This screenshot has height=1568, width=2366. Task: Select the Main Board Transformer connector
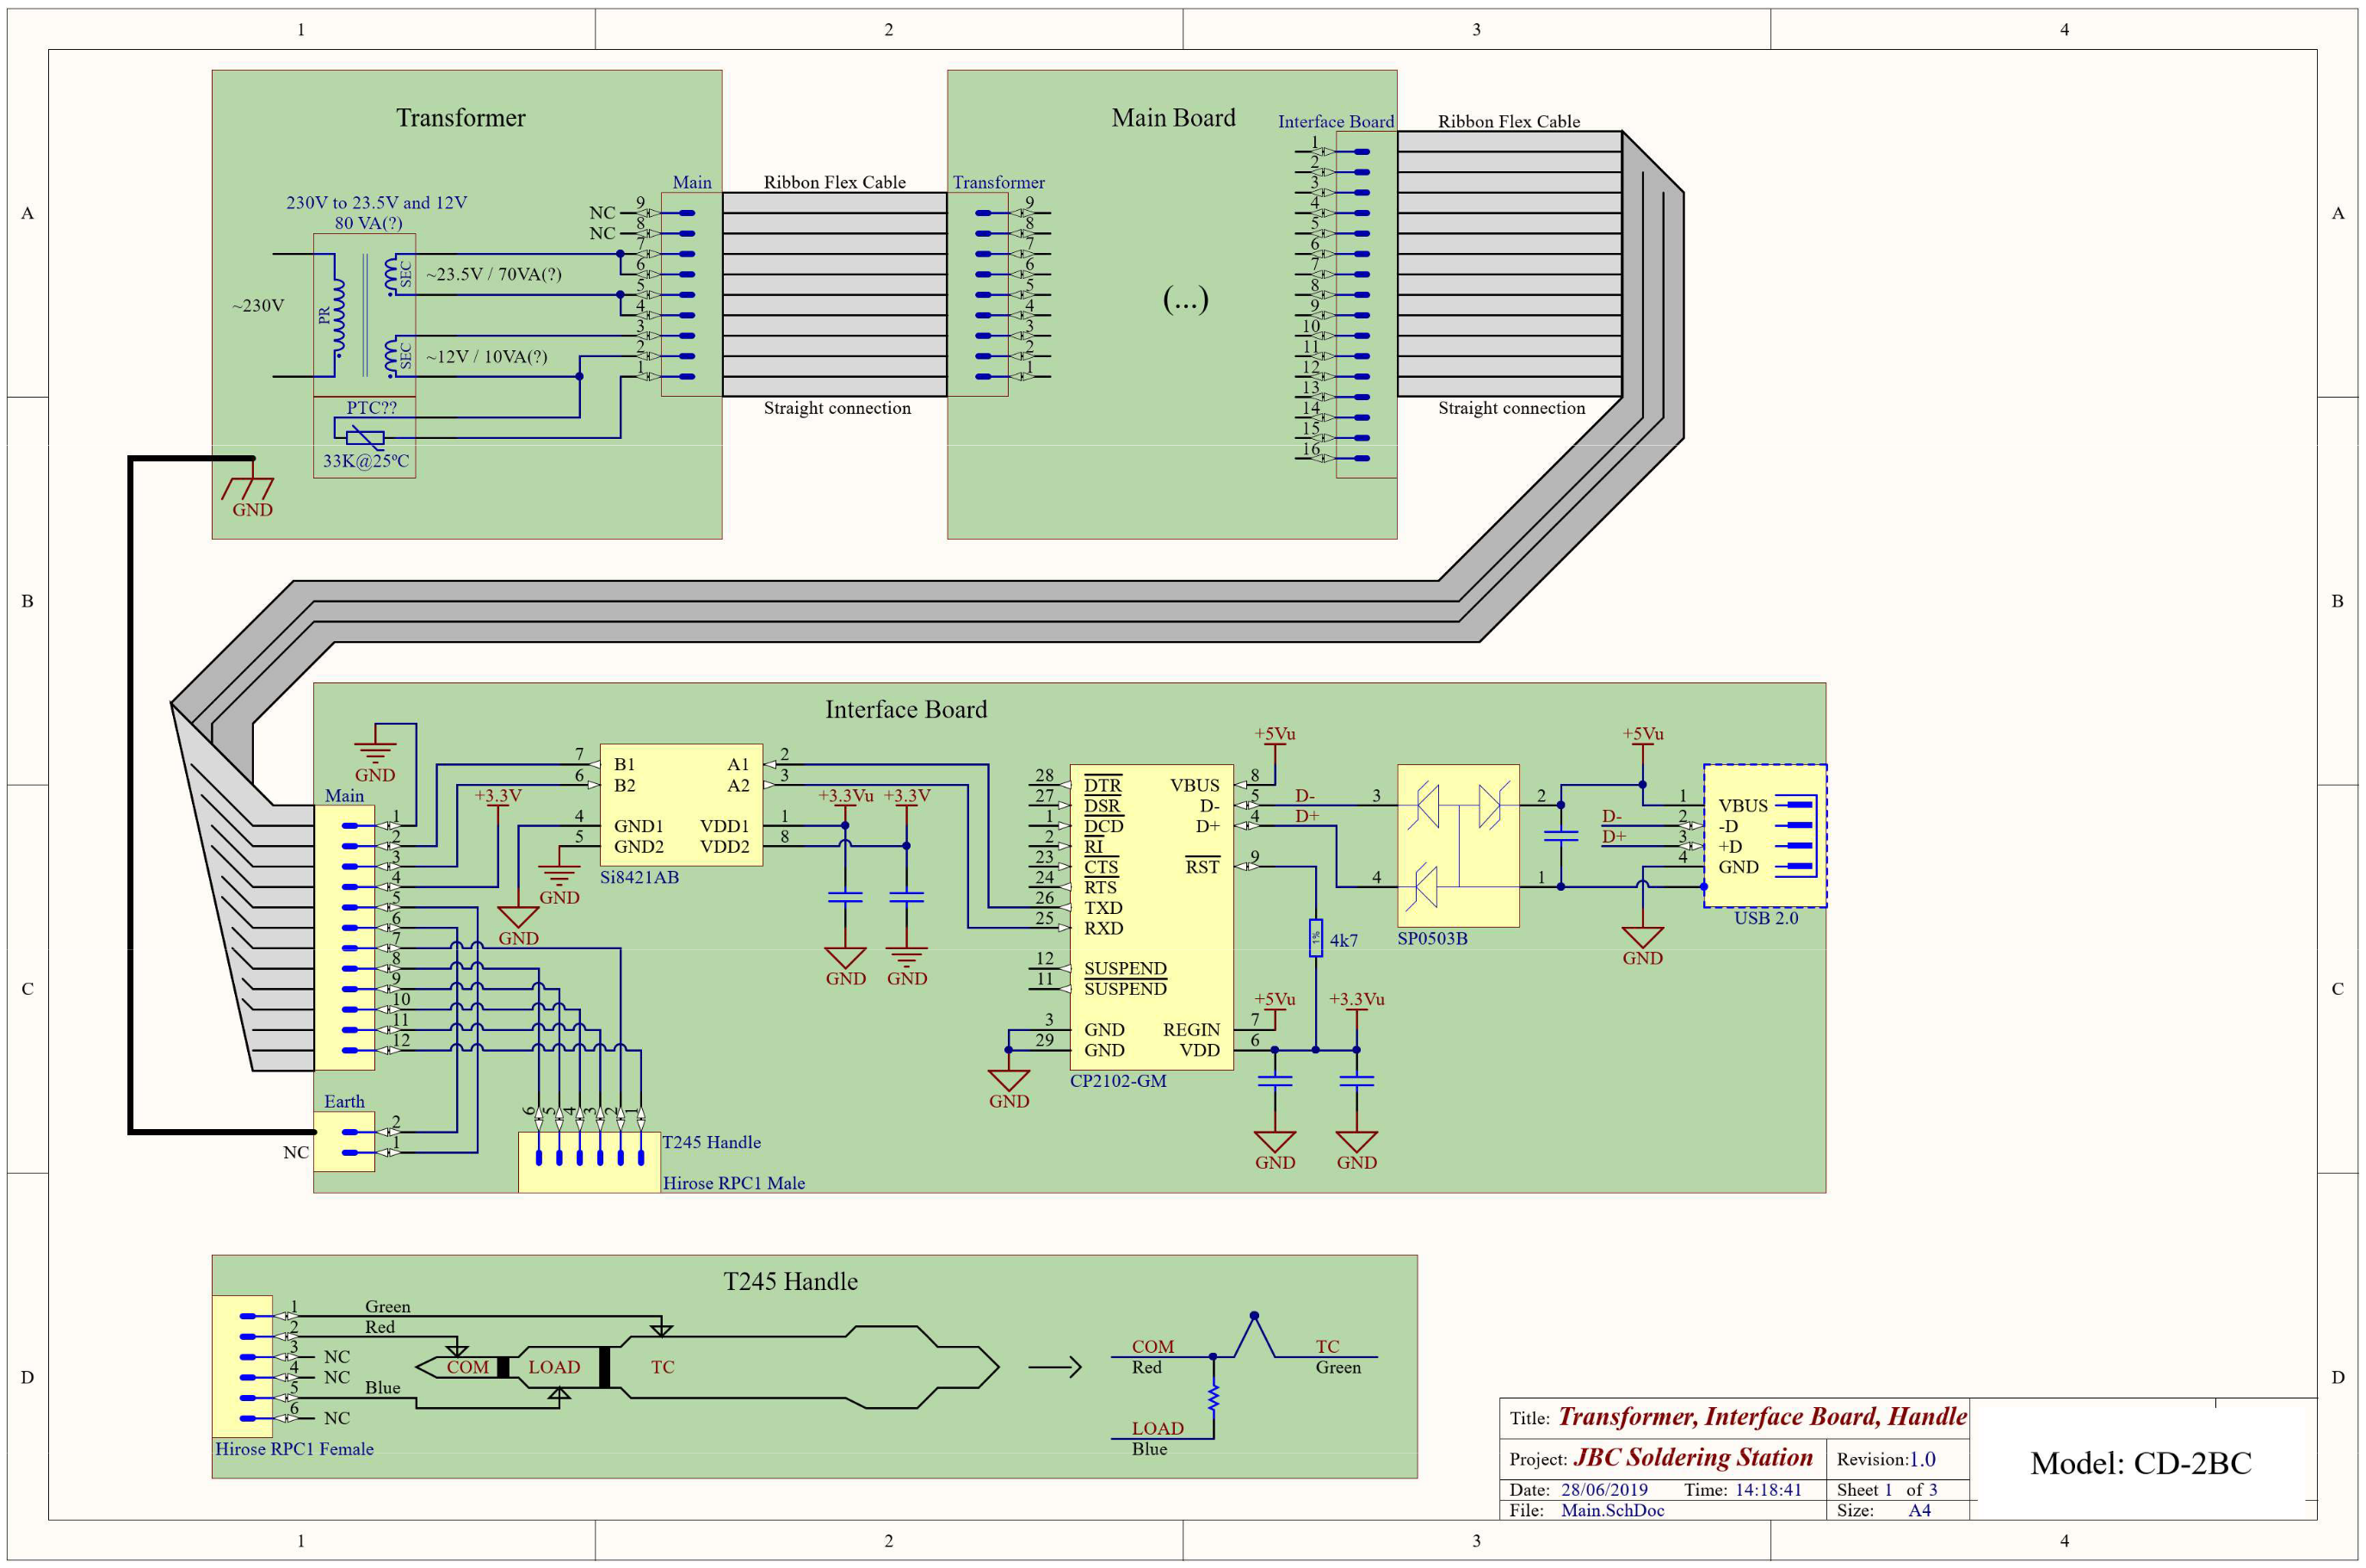coord(977,295)
